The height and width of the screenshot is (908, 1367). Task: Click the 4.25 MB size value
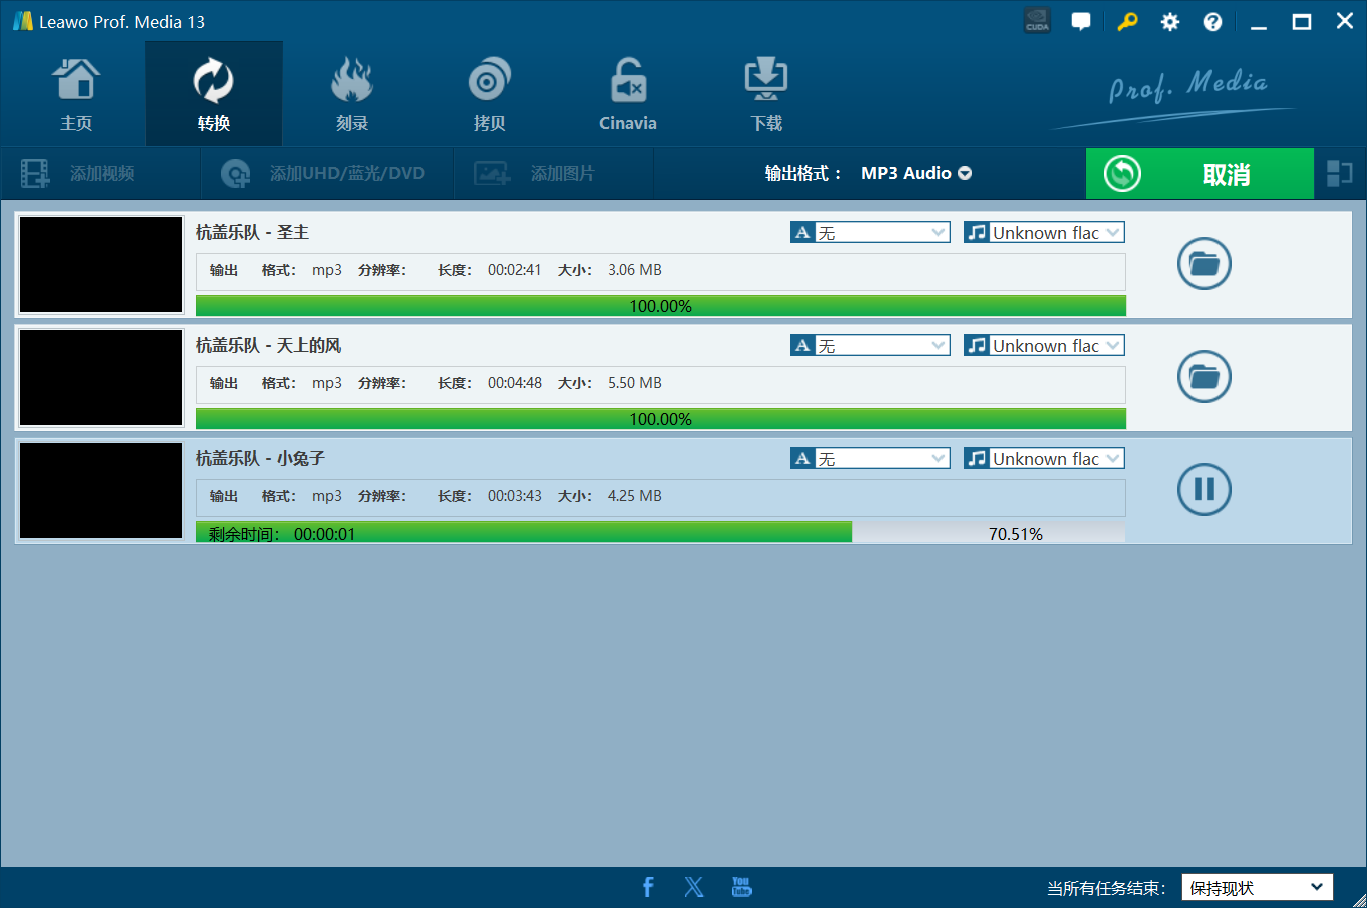(x=635, y=496)
